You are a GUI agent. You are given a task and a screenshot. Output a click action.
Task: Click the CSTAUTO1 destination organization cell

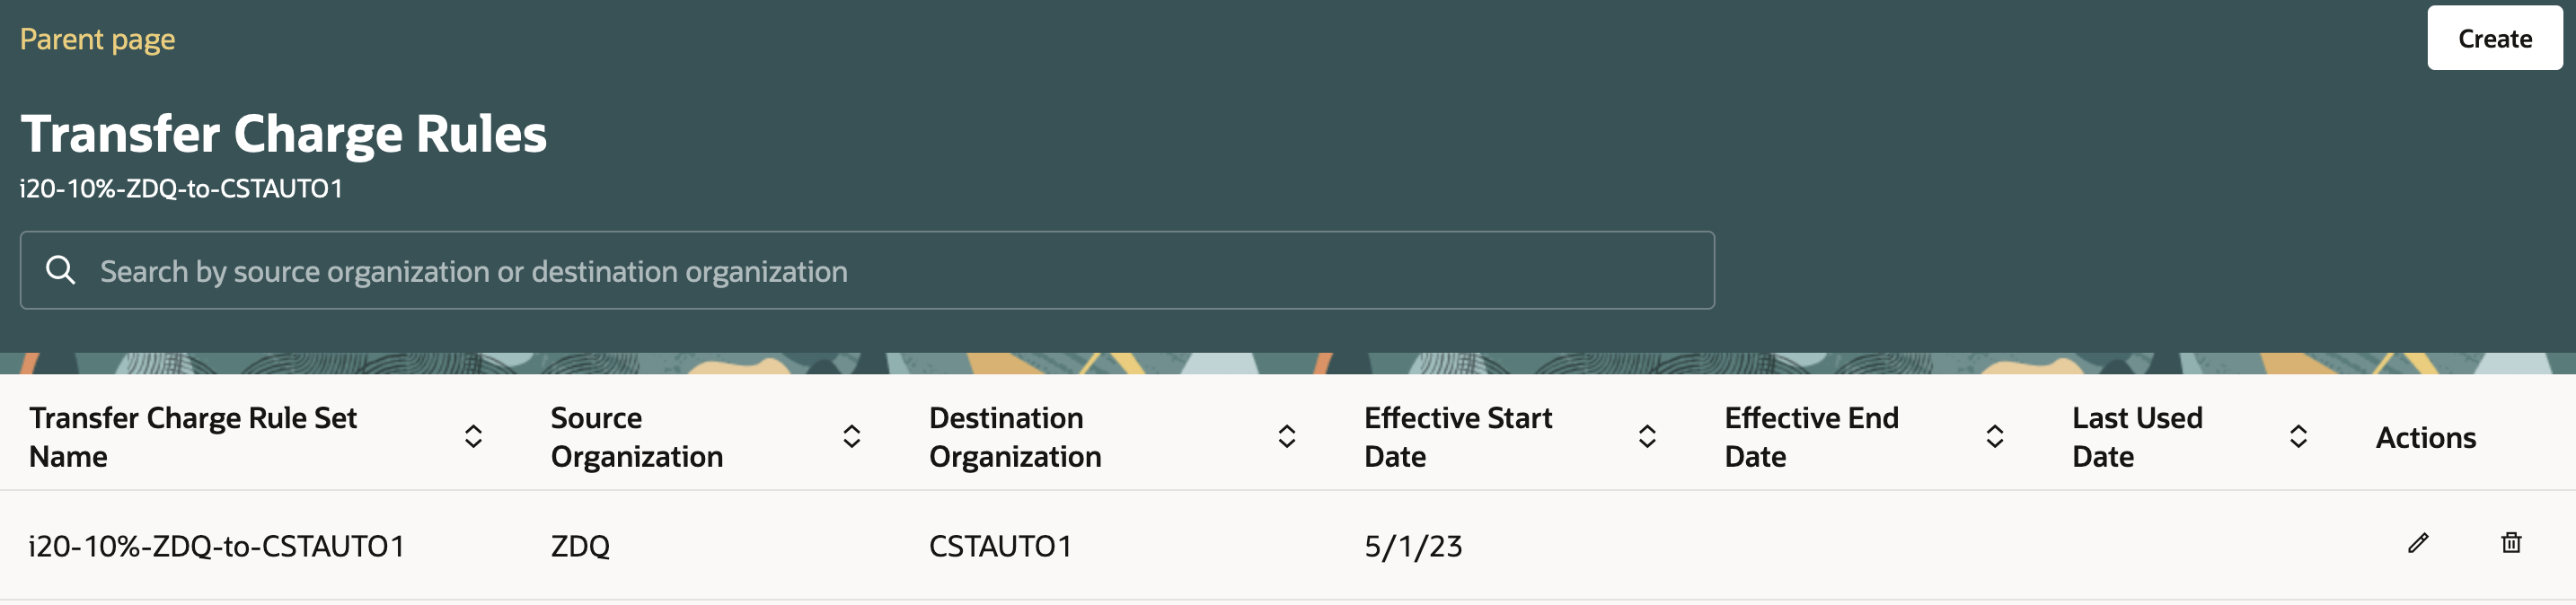(1000, 546)
